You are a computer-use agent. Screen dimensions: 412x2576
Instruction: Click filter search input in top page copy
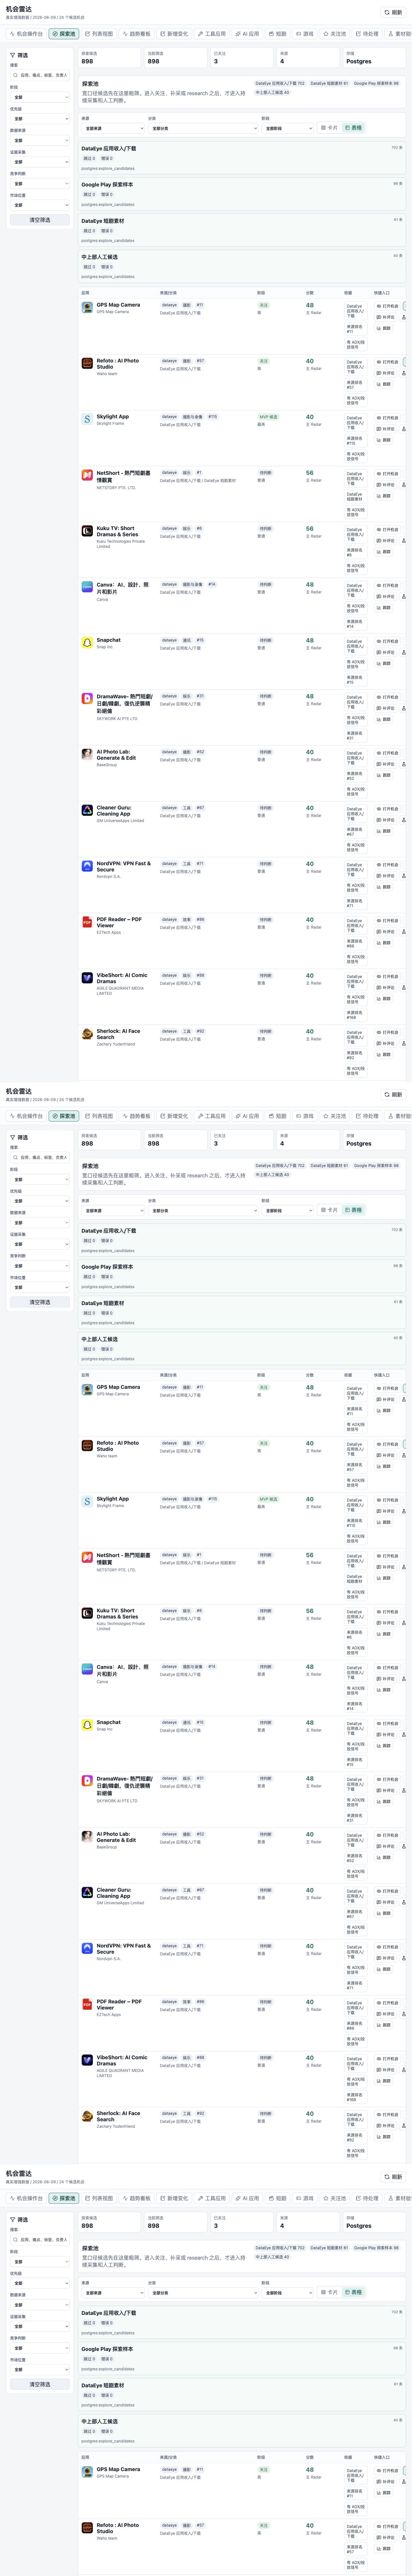(40, 75)
